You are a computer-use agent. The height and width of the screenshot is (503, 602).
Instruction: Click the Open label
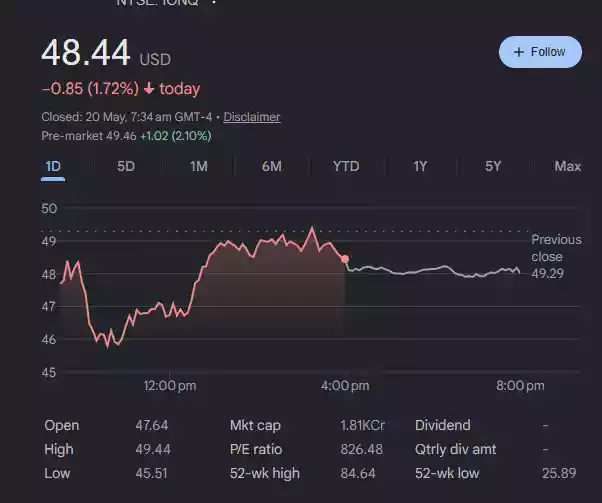[x=61, y=425]
